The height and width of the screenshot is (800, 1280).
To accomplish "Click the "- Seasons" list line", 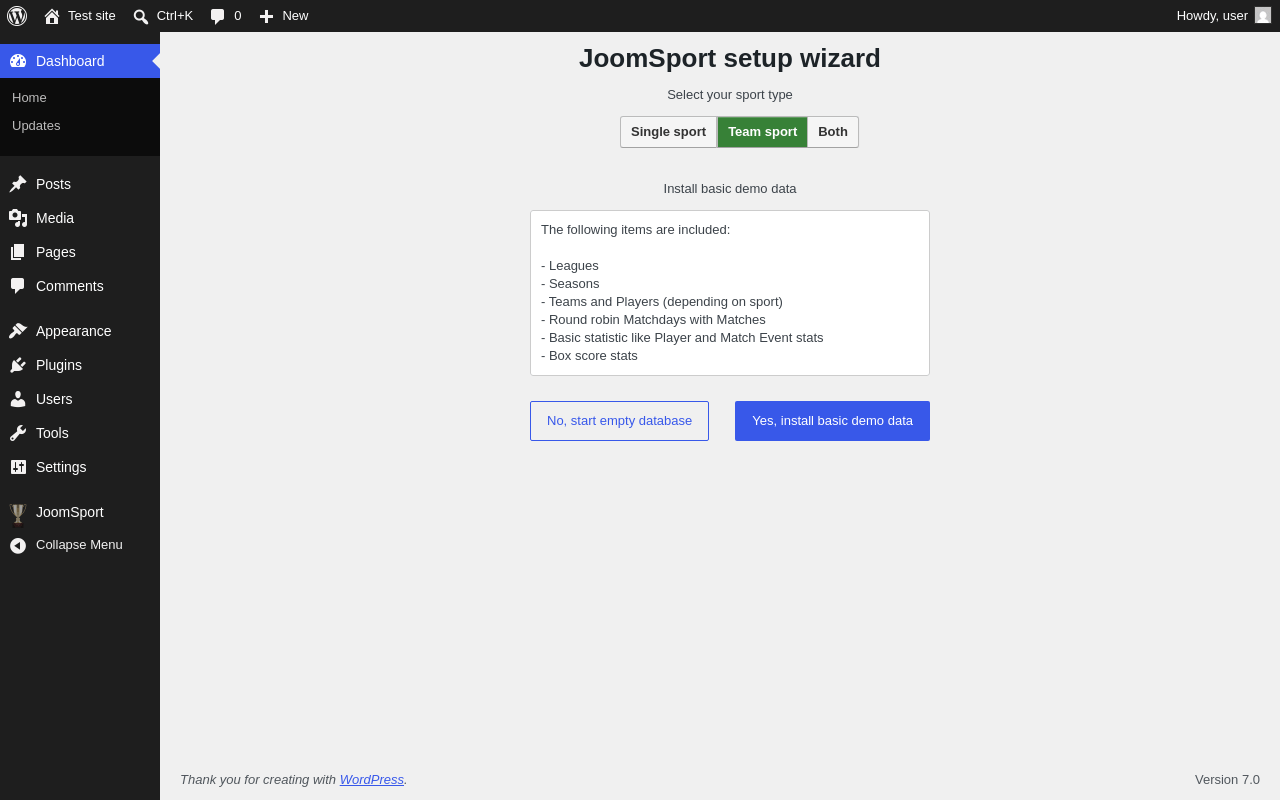I will 570,284.
